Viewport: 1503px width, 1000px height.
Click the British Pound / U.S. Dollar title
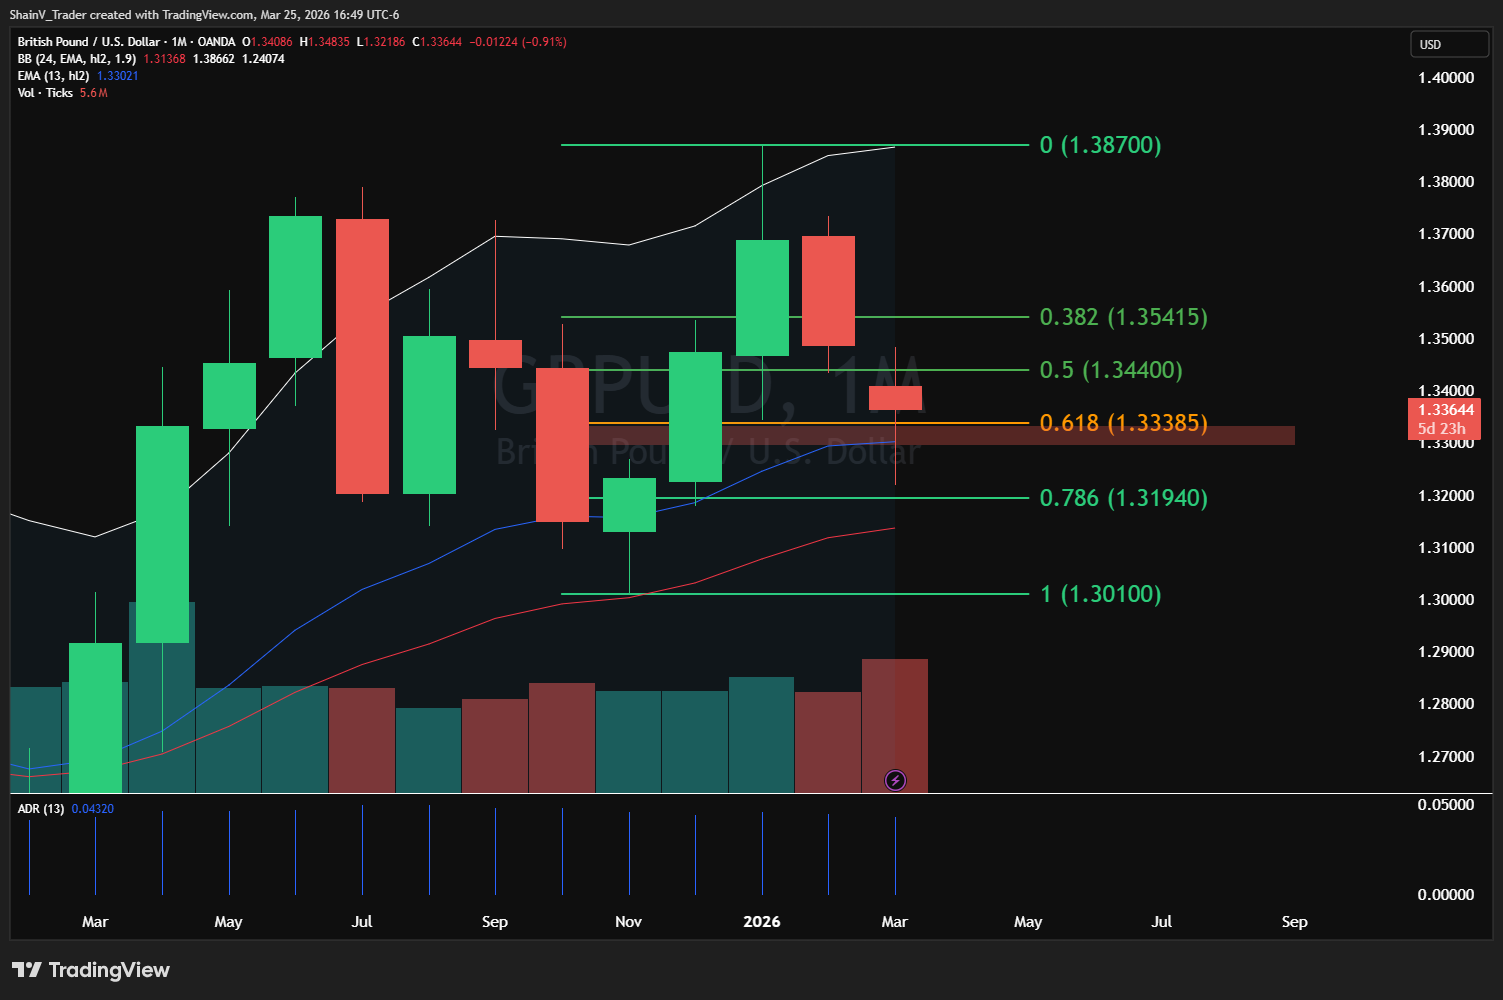(x=88, y=42)
